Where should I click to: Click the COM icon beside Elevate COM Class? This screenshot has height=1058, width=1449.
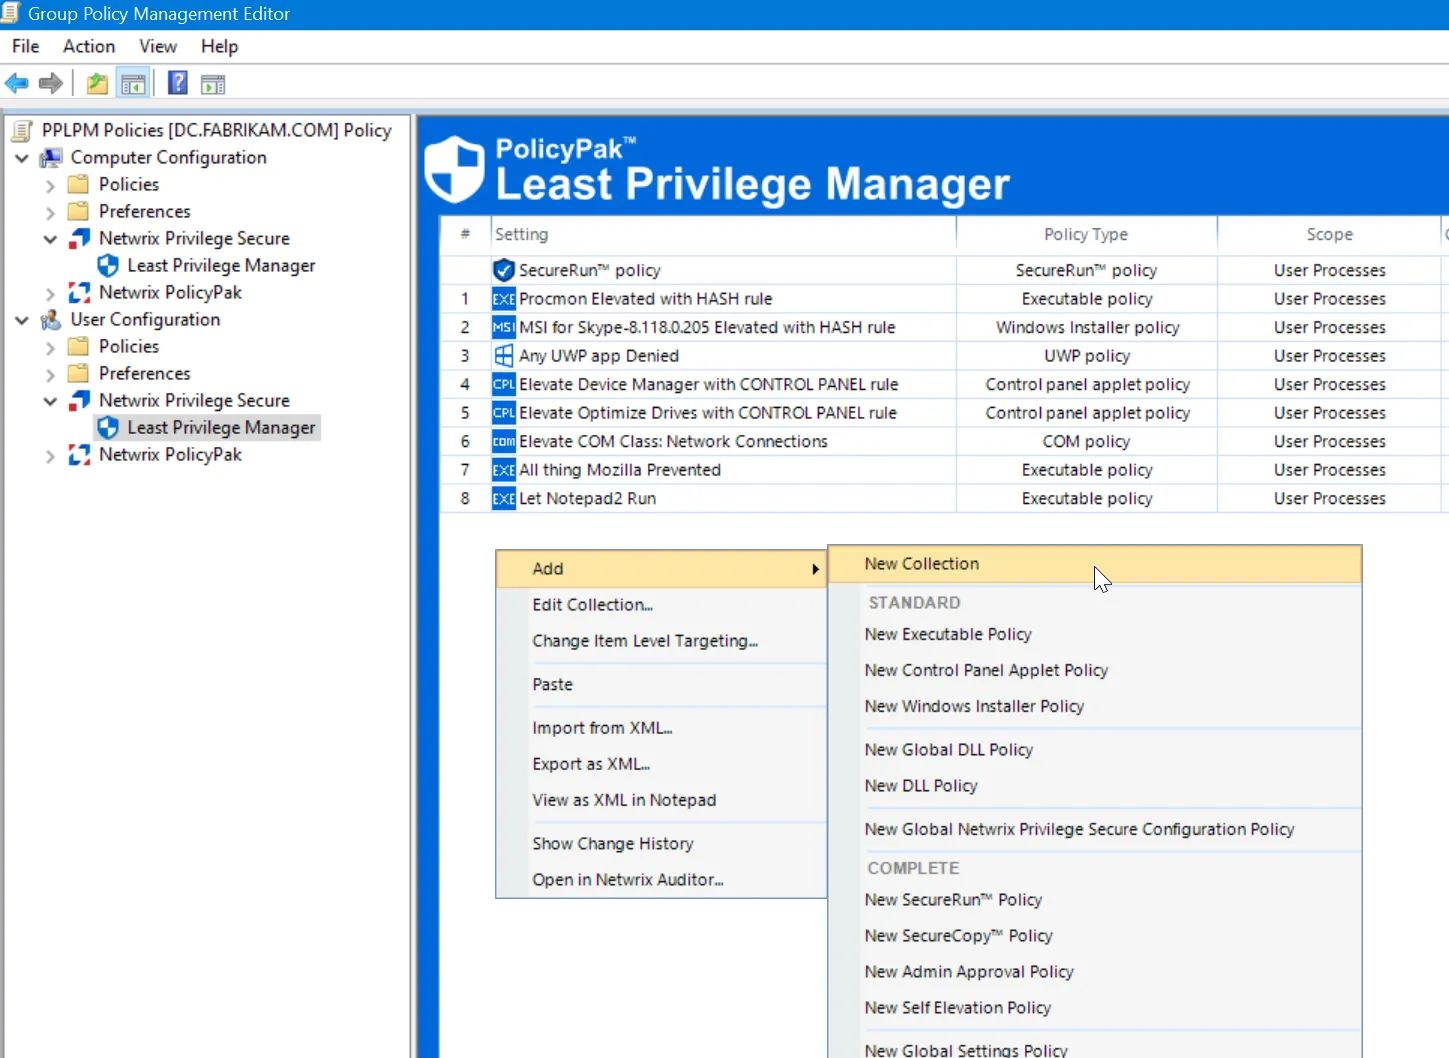click(x=503, y=441)
